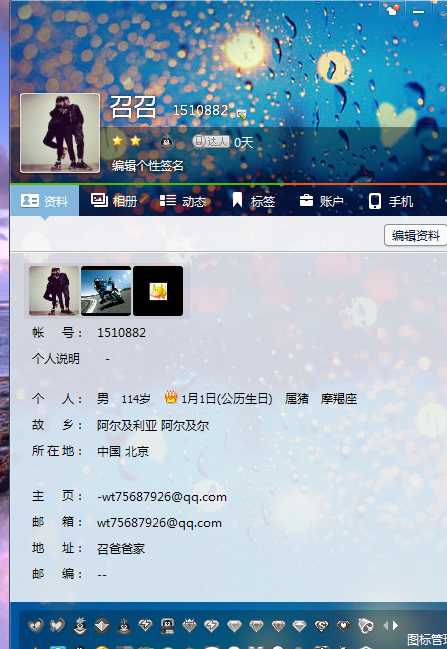Click the first gray heart badge icon
447x649 pixels.
coord(35,625)
